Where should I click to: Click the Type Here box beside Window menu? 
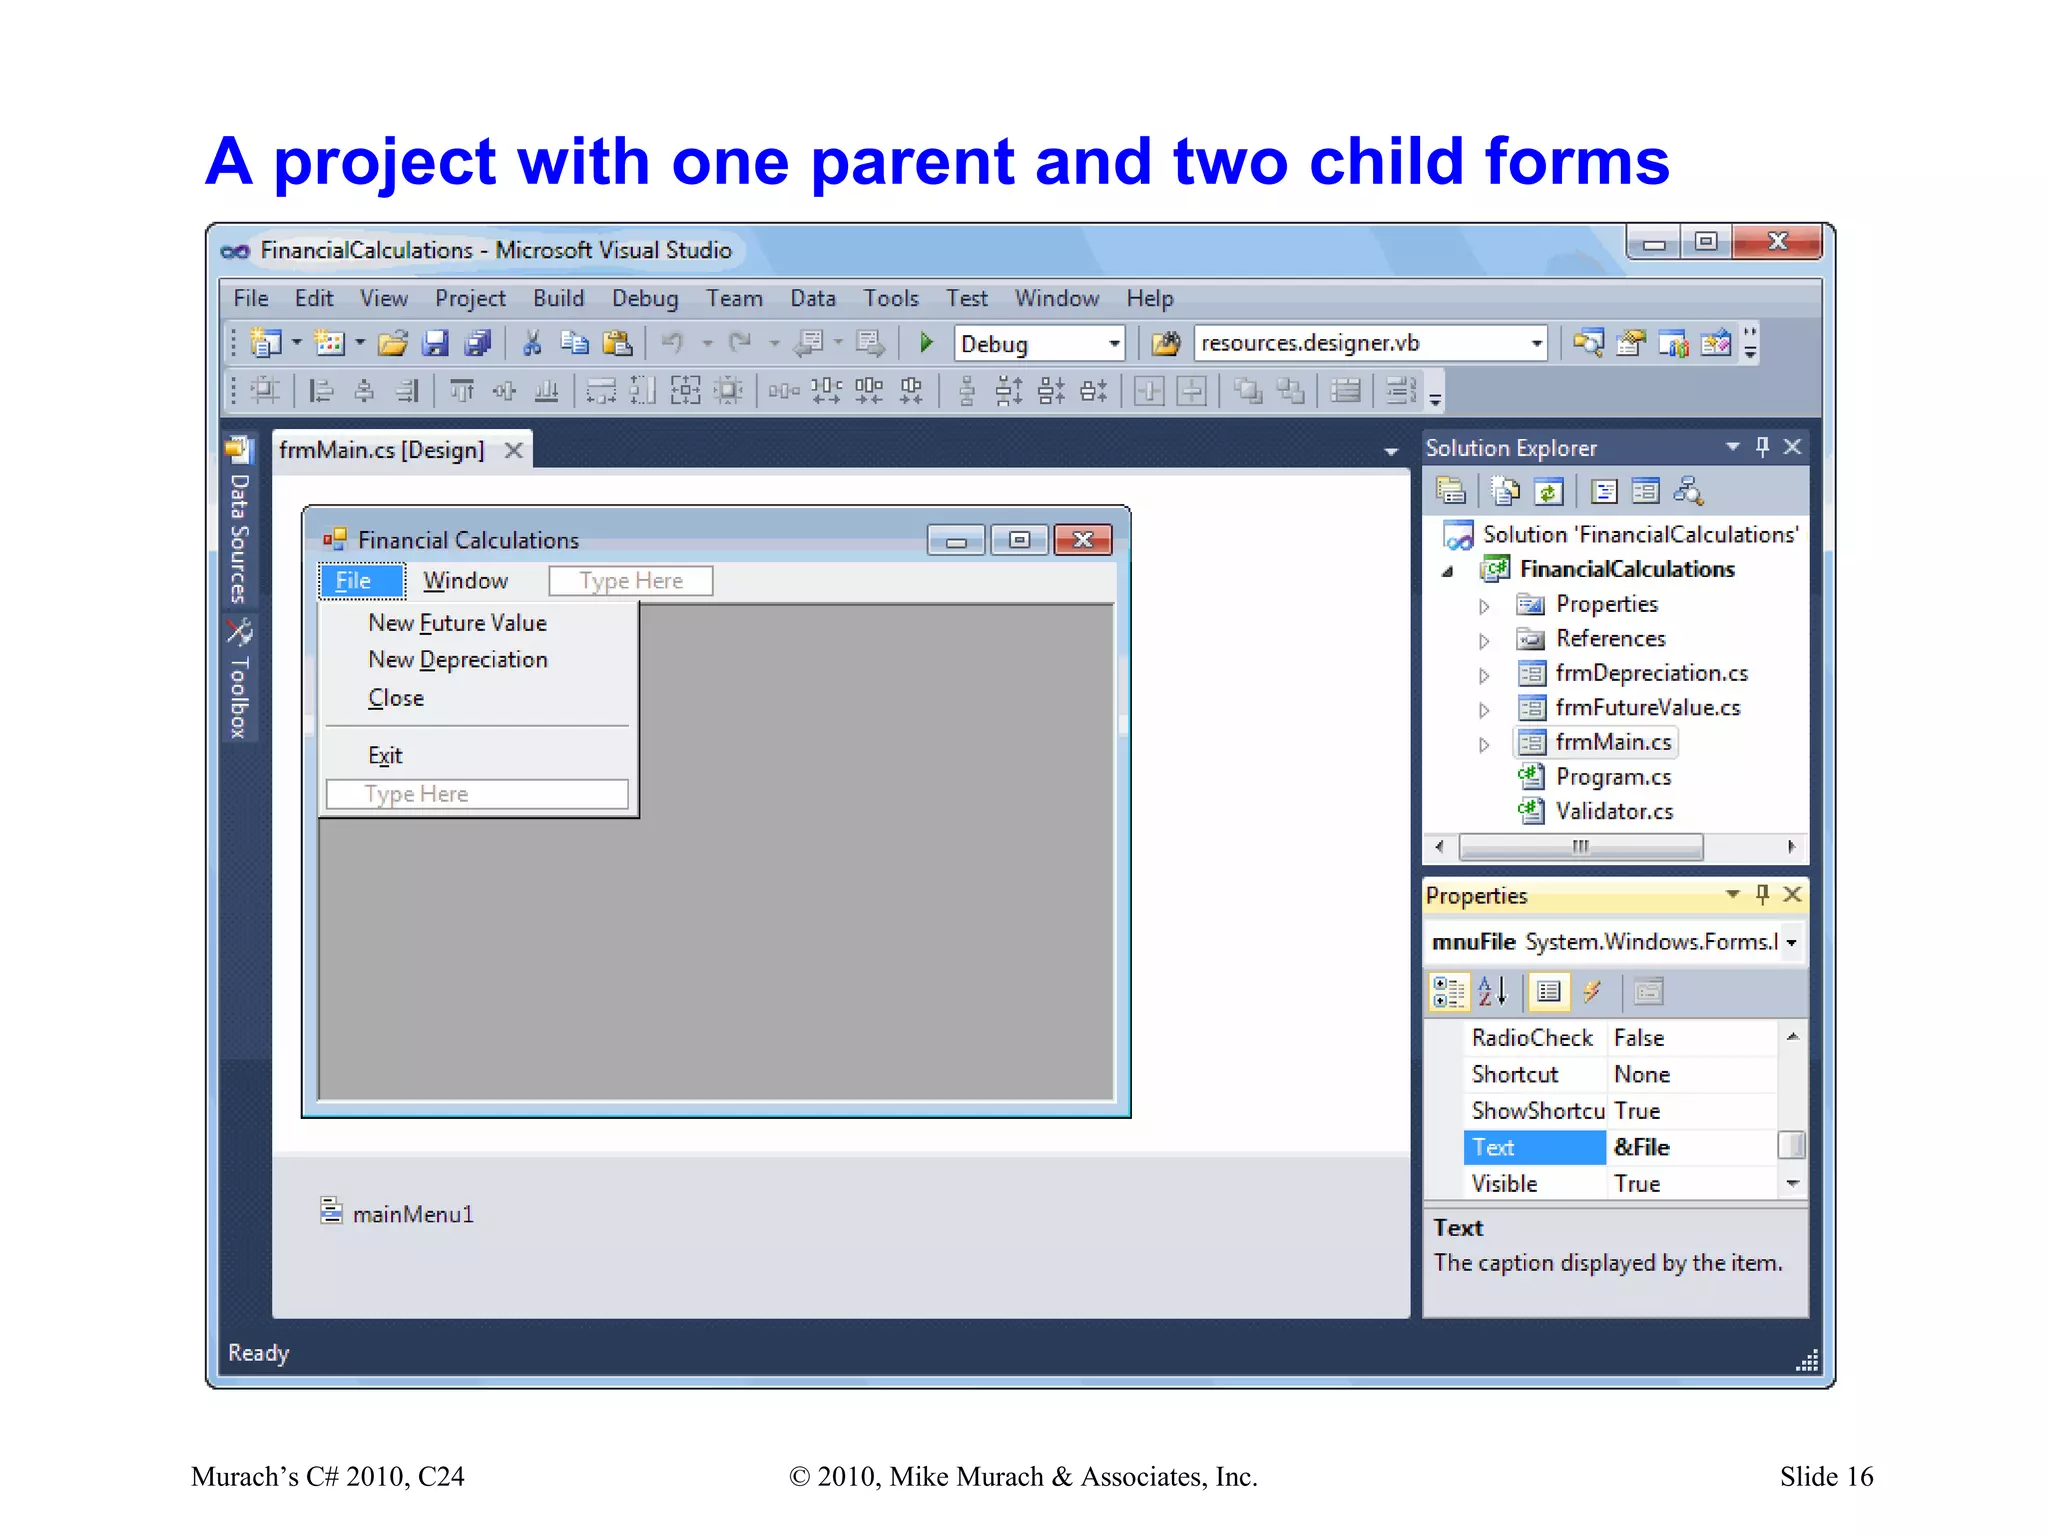tap(631, 581)
